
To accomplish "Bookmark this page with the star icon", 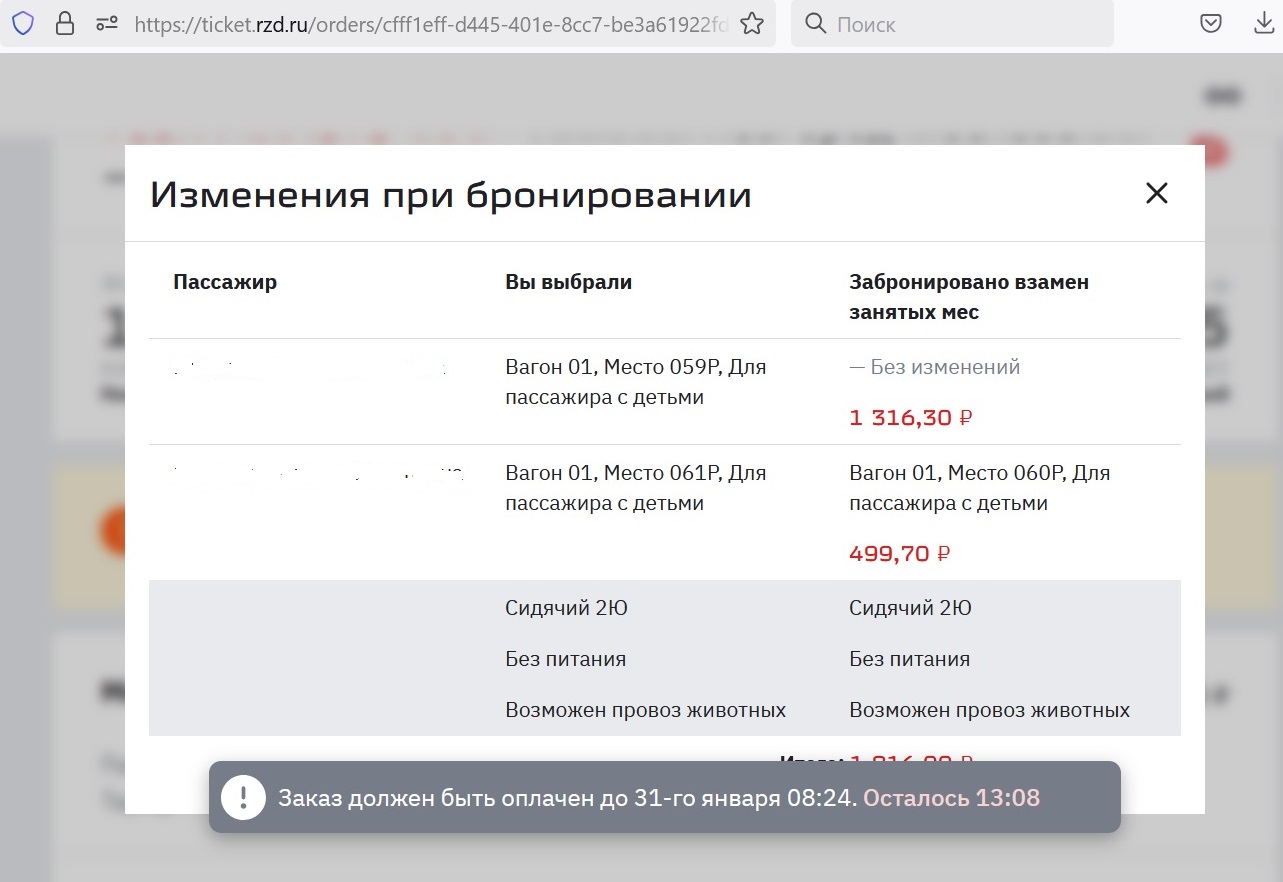I will pyautogui.click(x=752, y=24).
